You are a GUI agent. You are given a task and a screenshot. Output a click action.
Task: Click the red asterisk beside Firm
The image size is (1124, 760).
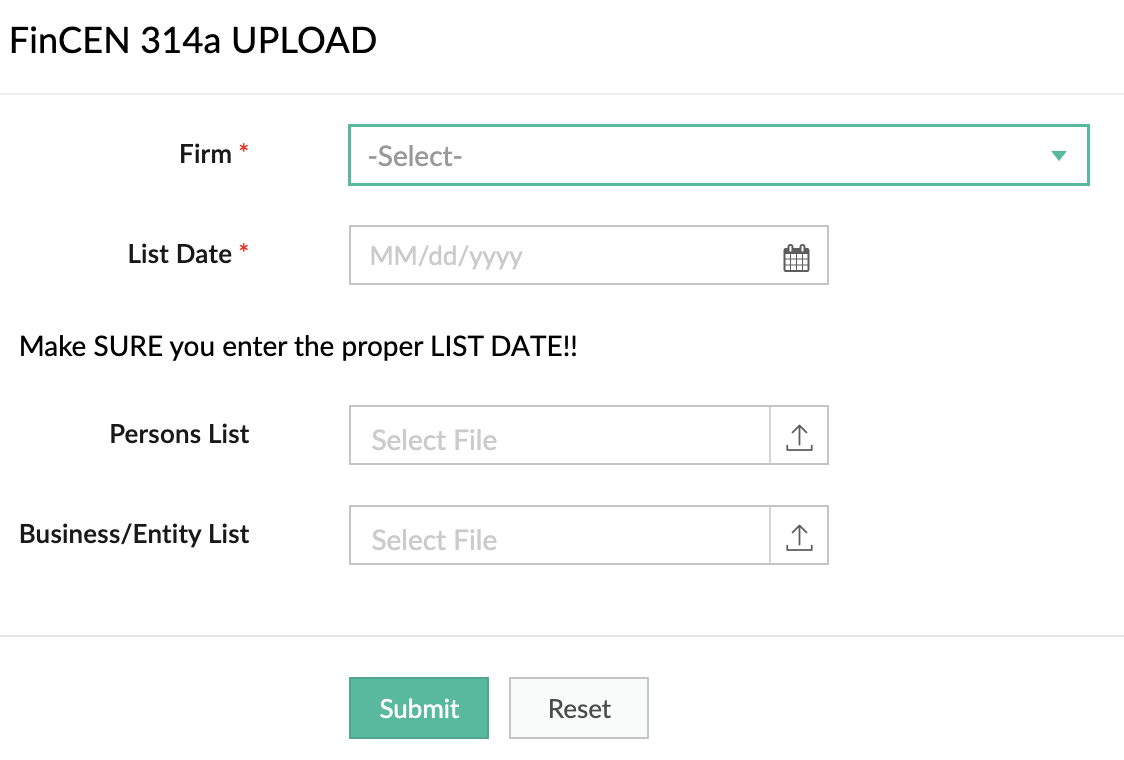tap(244, 151)
